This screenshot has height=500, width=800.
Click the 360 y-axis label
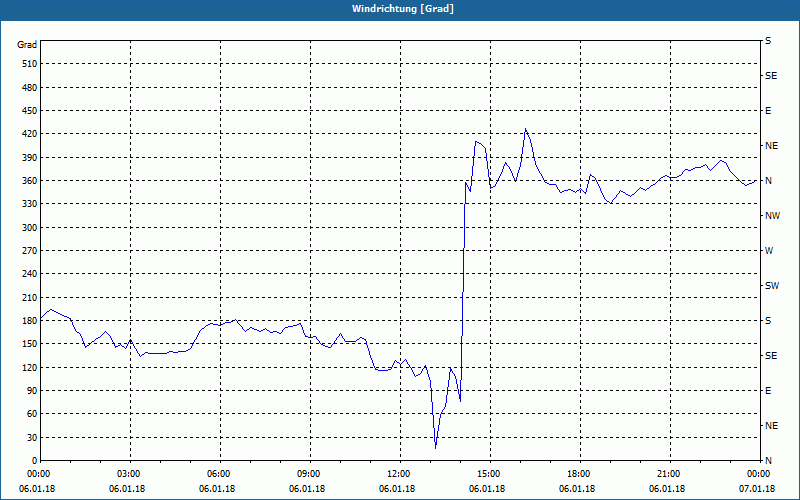[30, 181]
